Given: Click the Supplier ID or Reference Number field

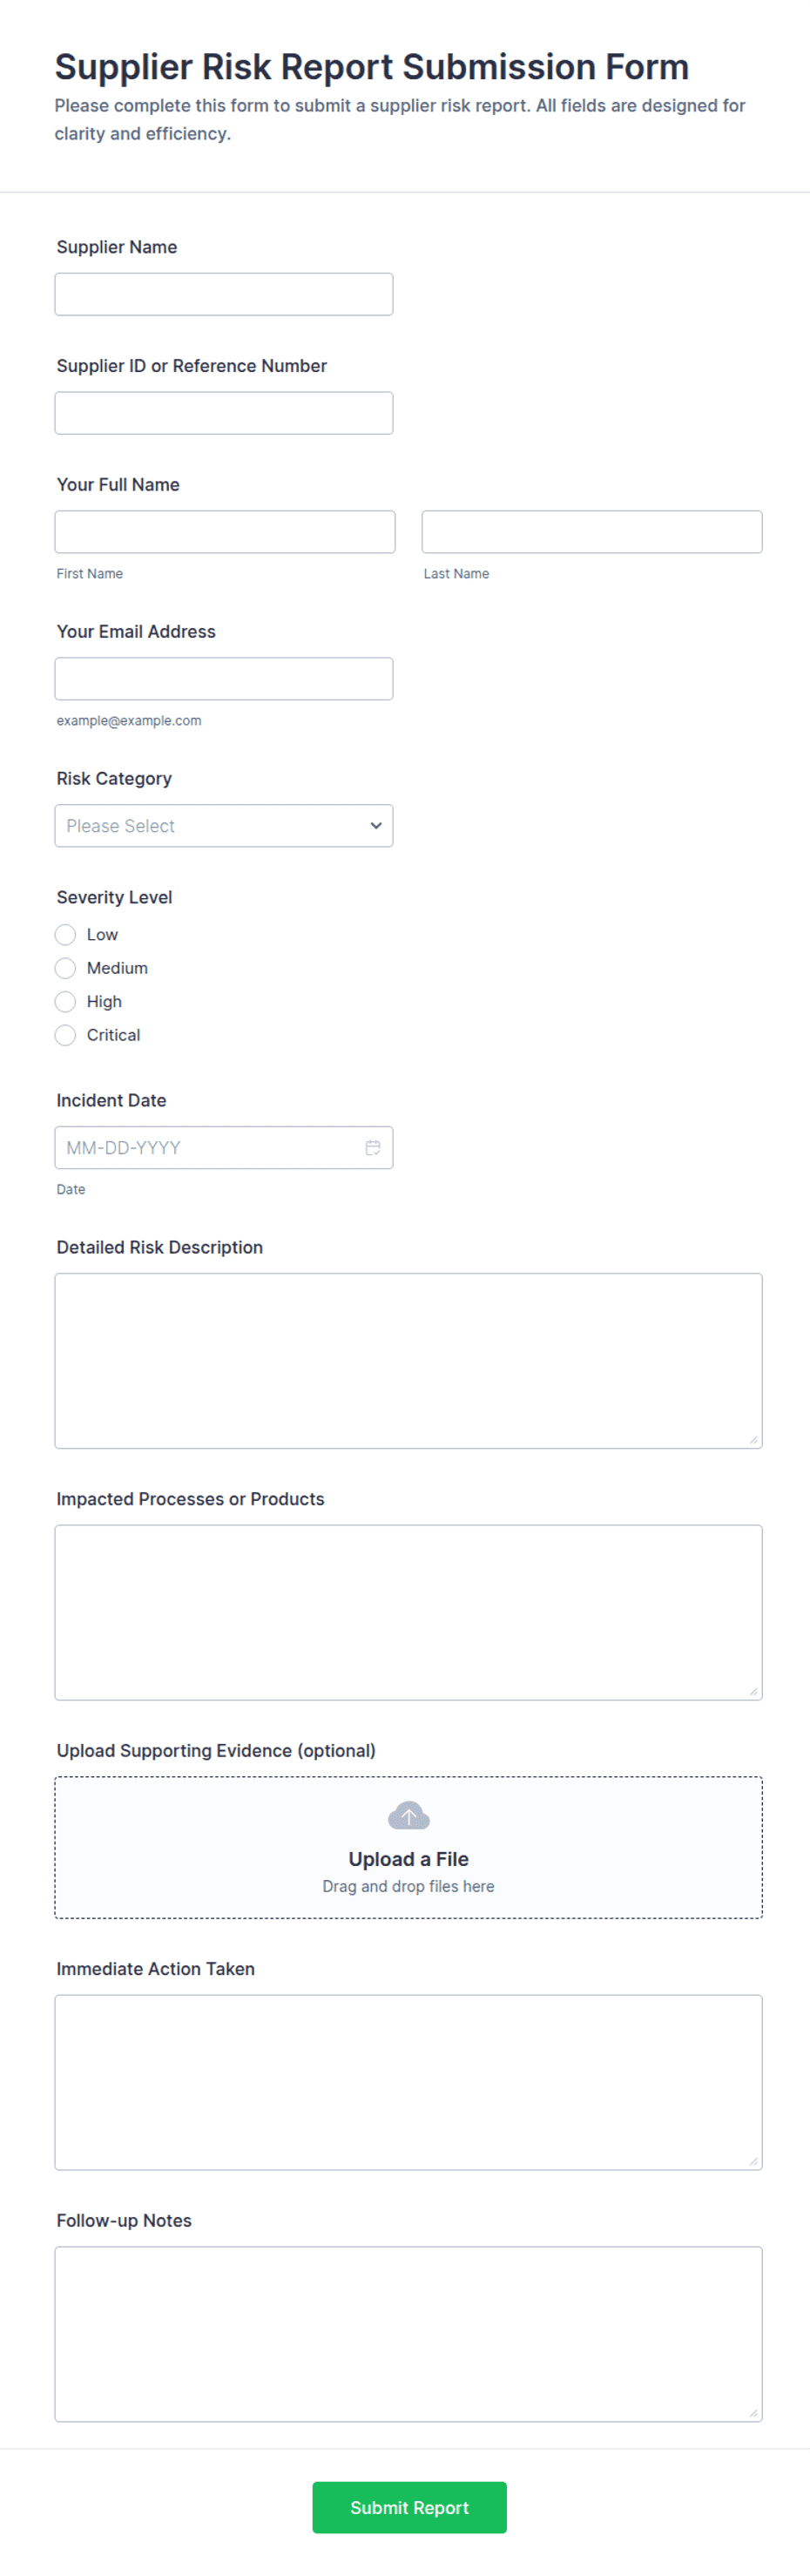Looking at the screenshot, I should (224, 413).
